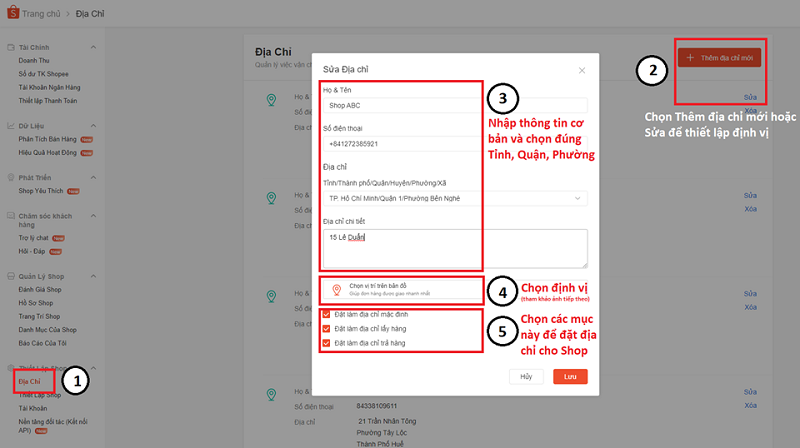Click the Địa chỉ chi tiết text field
This screenshot has width=800, height=448.
454,248
